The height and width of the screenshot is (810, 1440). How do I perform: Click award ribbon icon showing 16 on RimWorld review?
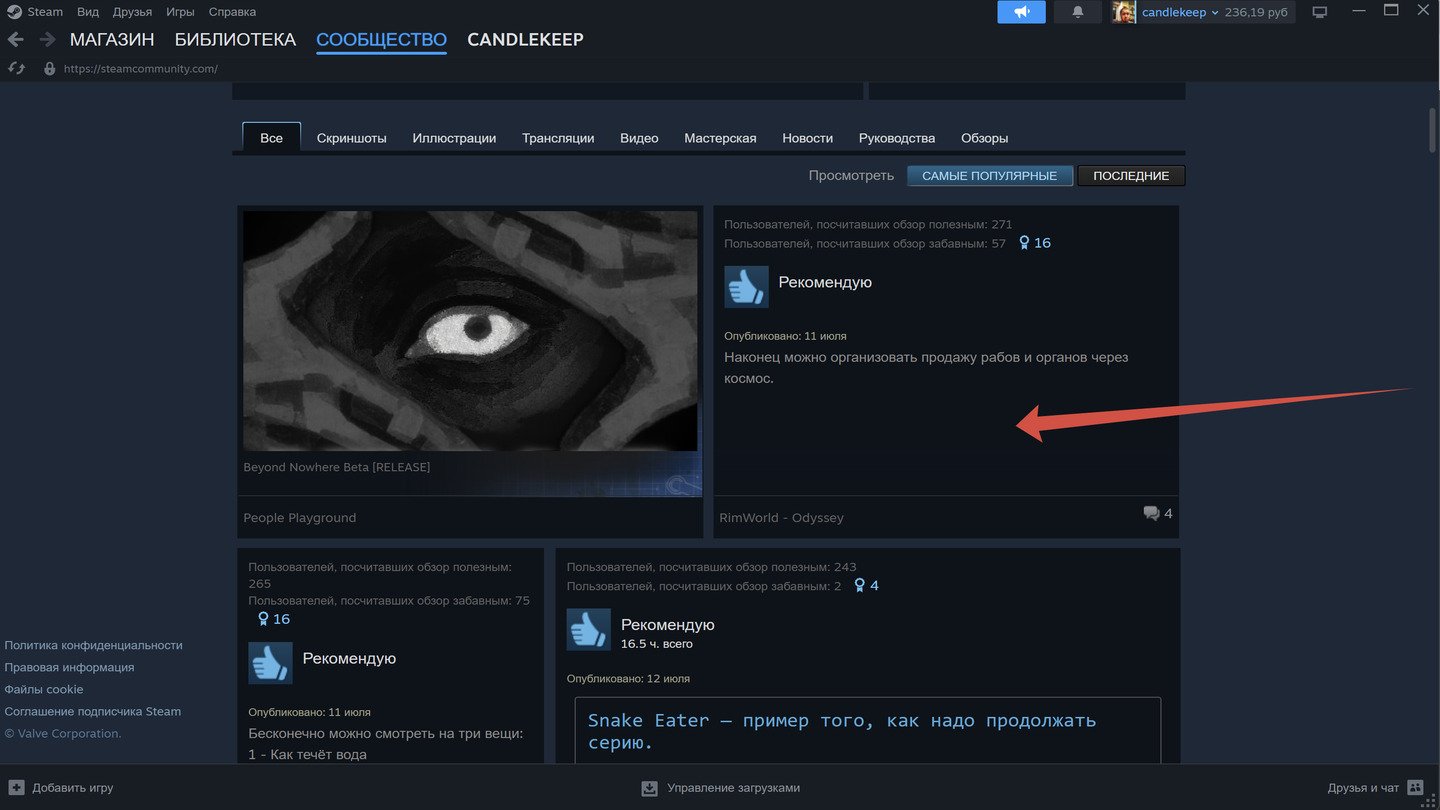pyautogui.click(x=1024, y=243)
